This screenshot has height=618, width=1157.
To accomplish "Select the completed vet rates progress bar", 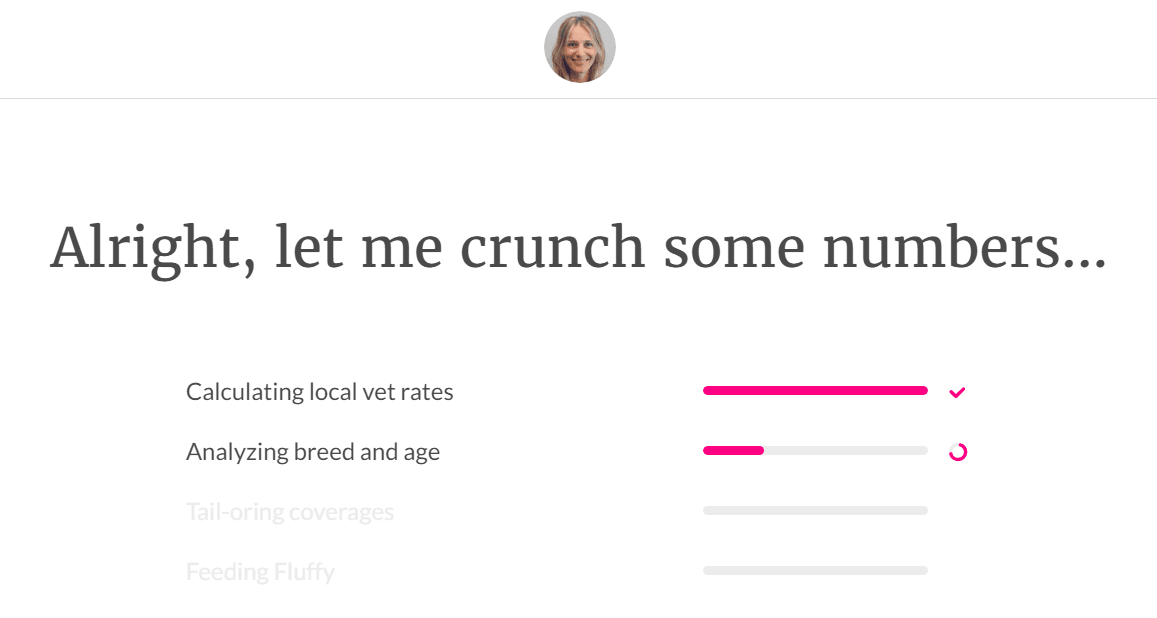I will [x=815, y=391].
